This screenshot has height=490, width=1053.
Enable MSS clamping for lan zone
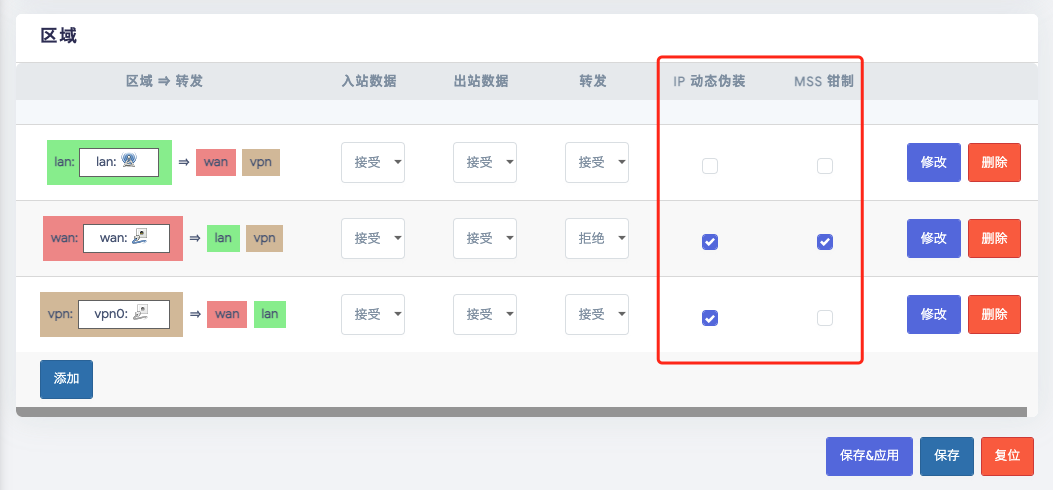(825, 166)
